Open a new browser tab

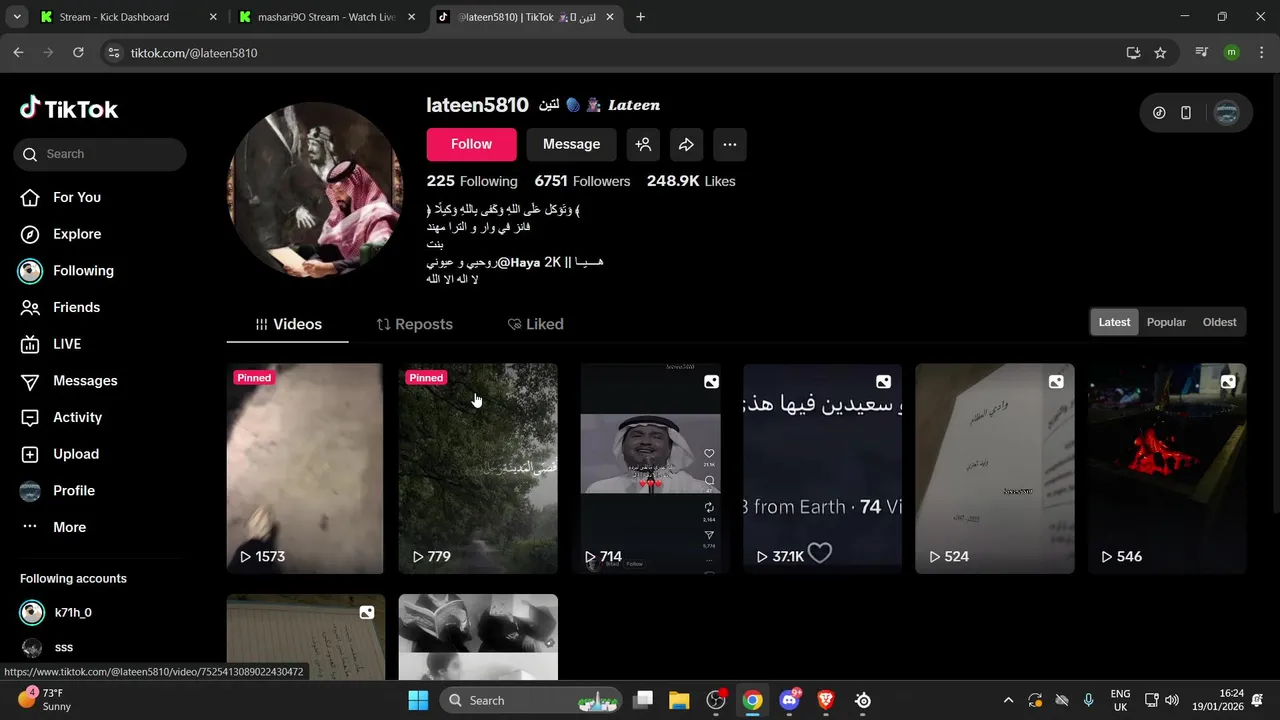pos(640,17)
